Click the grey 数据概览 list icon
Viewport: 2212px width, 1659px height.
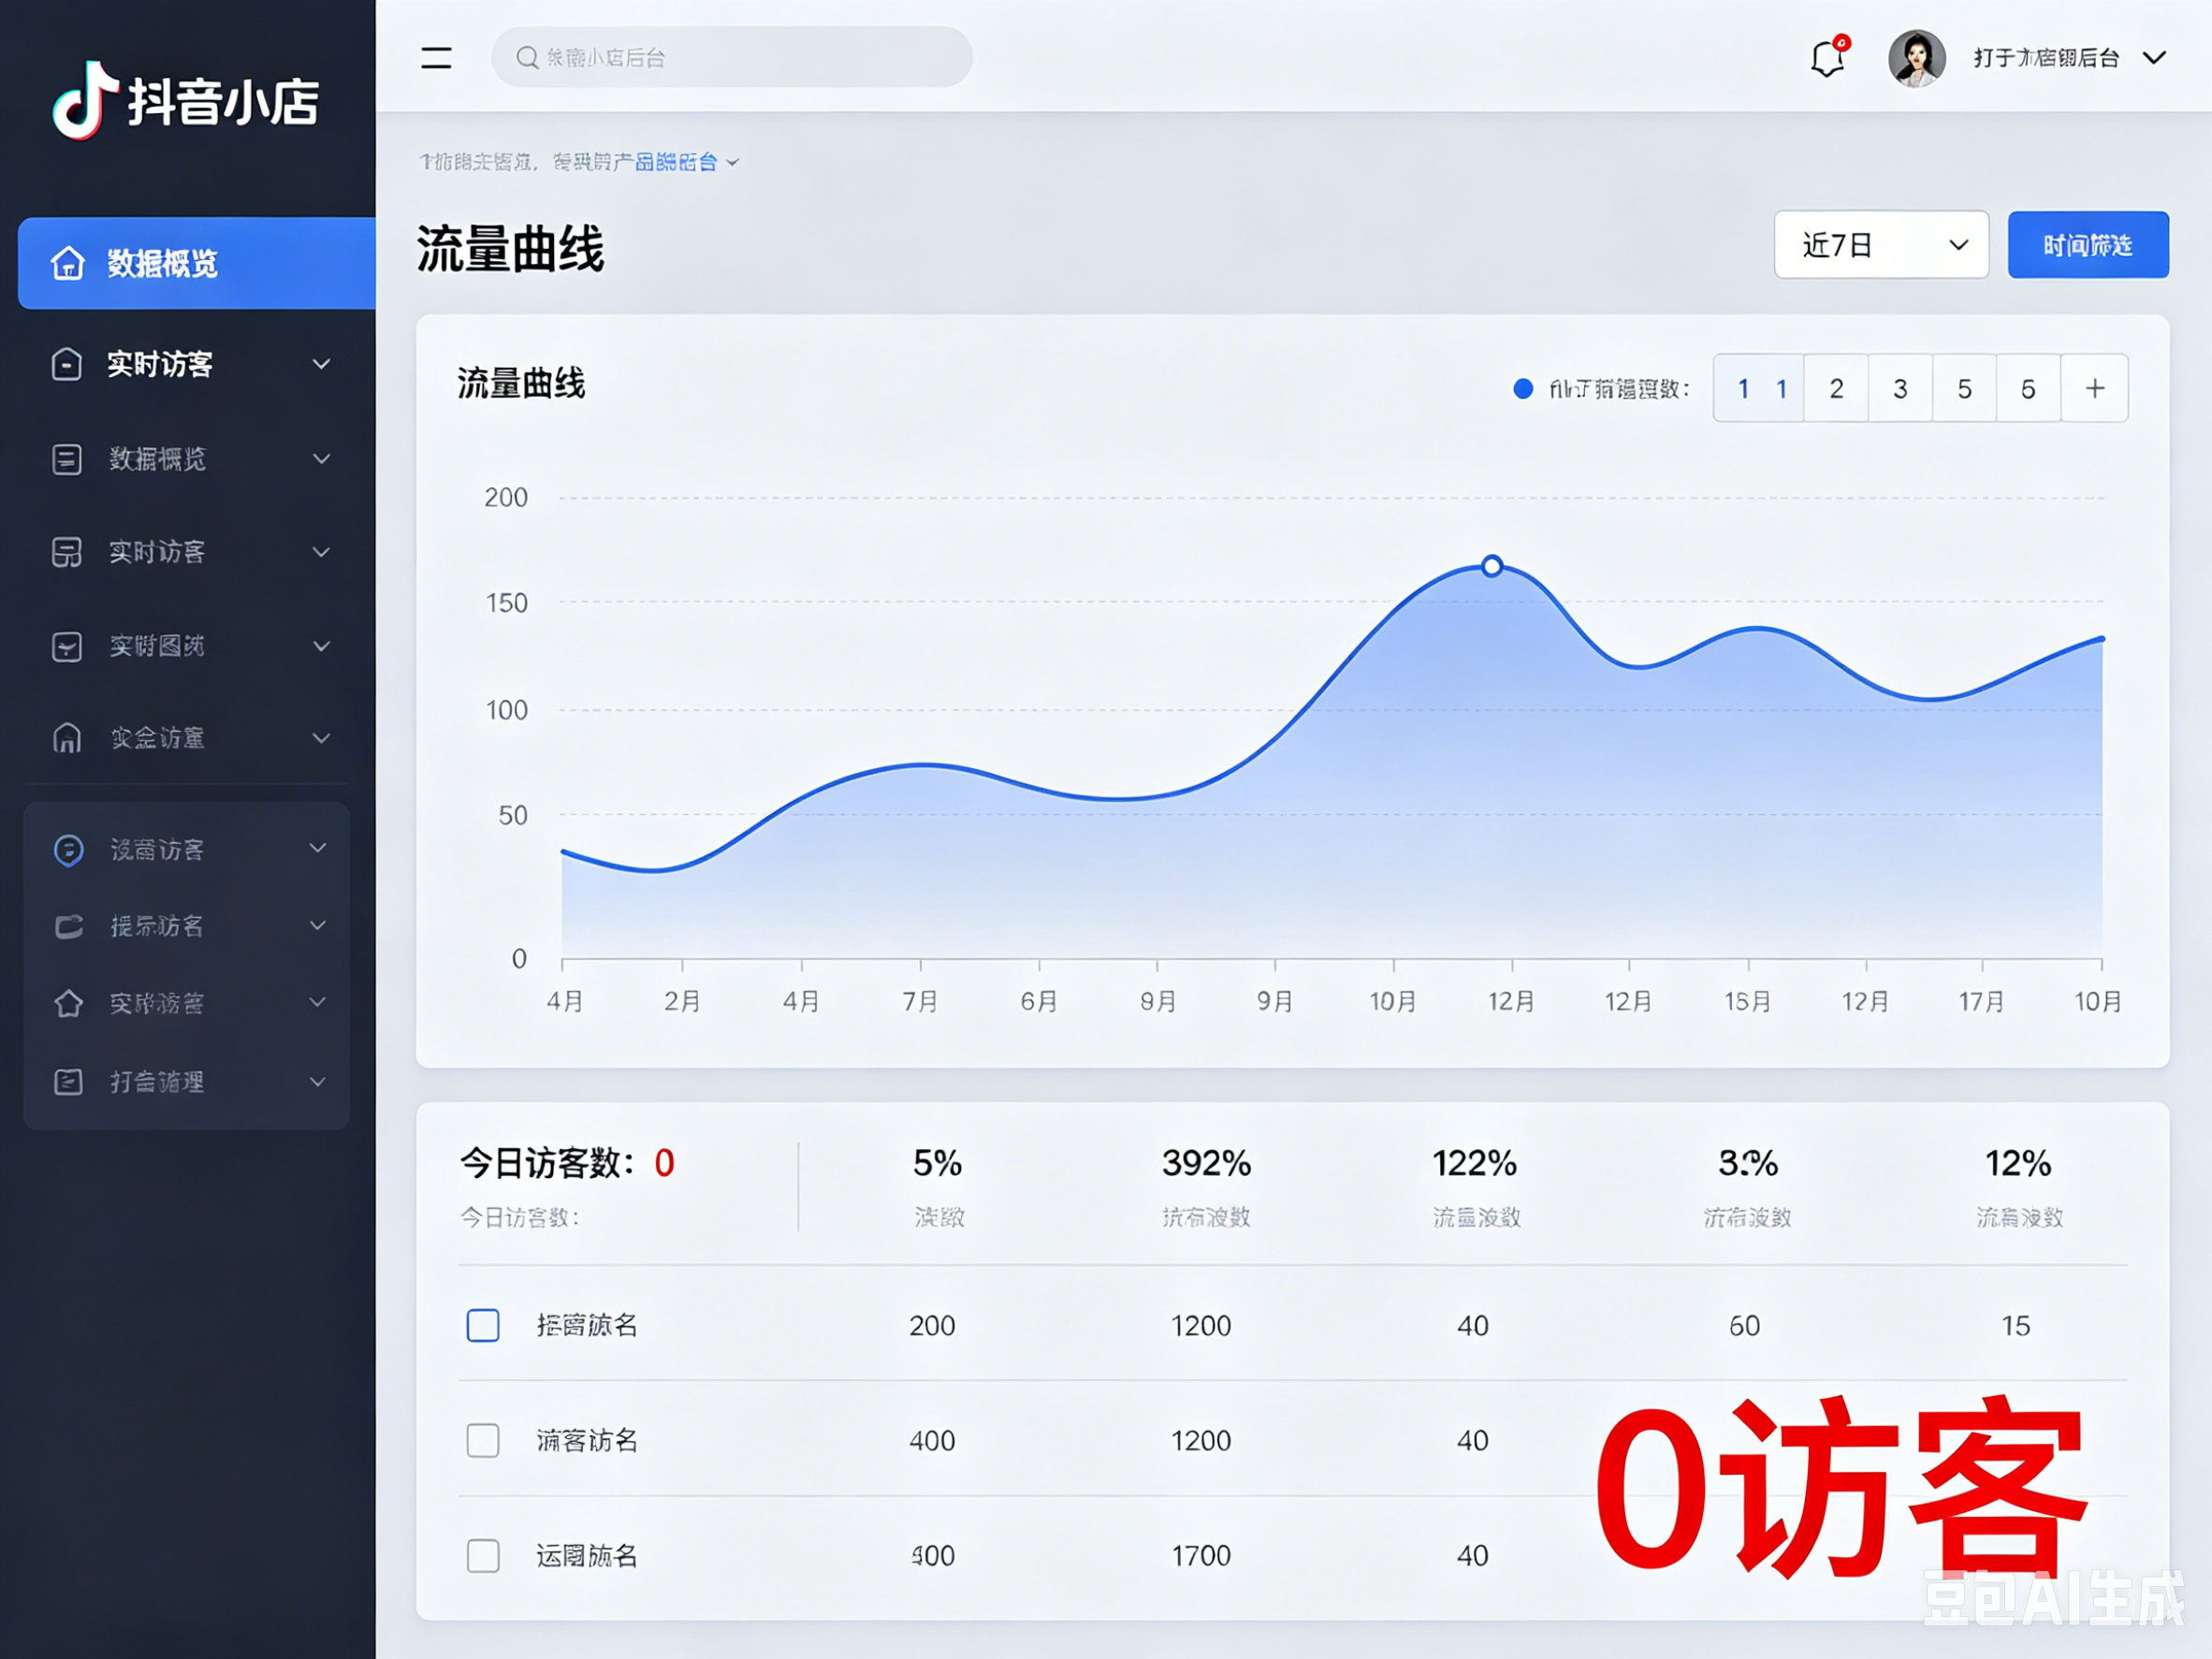pyautogui.click(x=67, y=459)
